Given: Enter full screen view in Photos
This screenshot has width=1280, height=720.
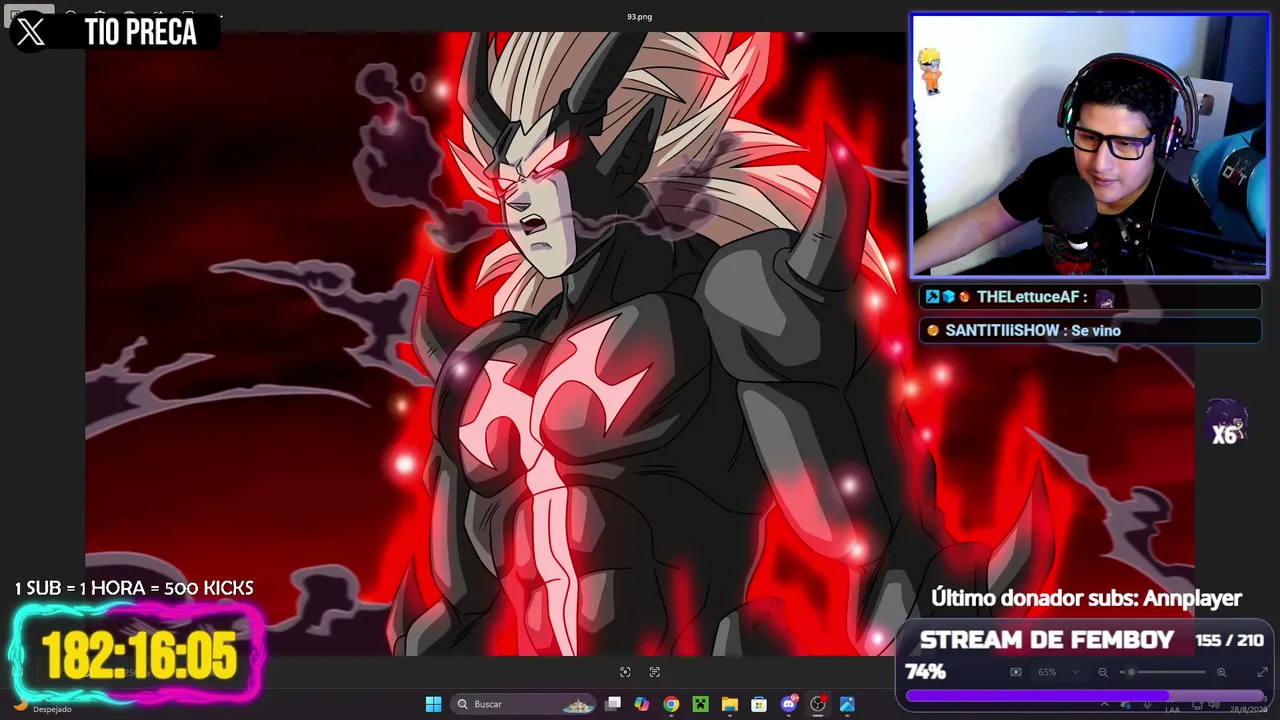Looking at the screenshot, I should 1262,672.
